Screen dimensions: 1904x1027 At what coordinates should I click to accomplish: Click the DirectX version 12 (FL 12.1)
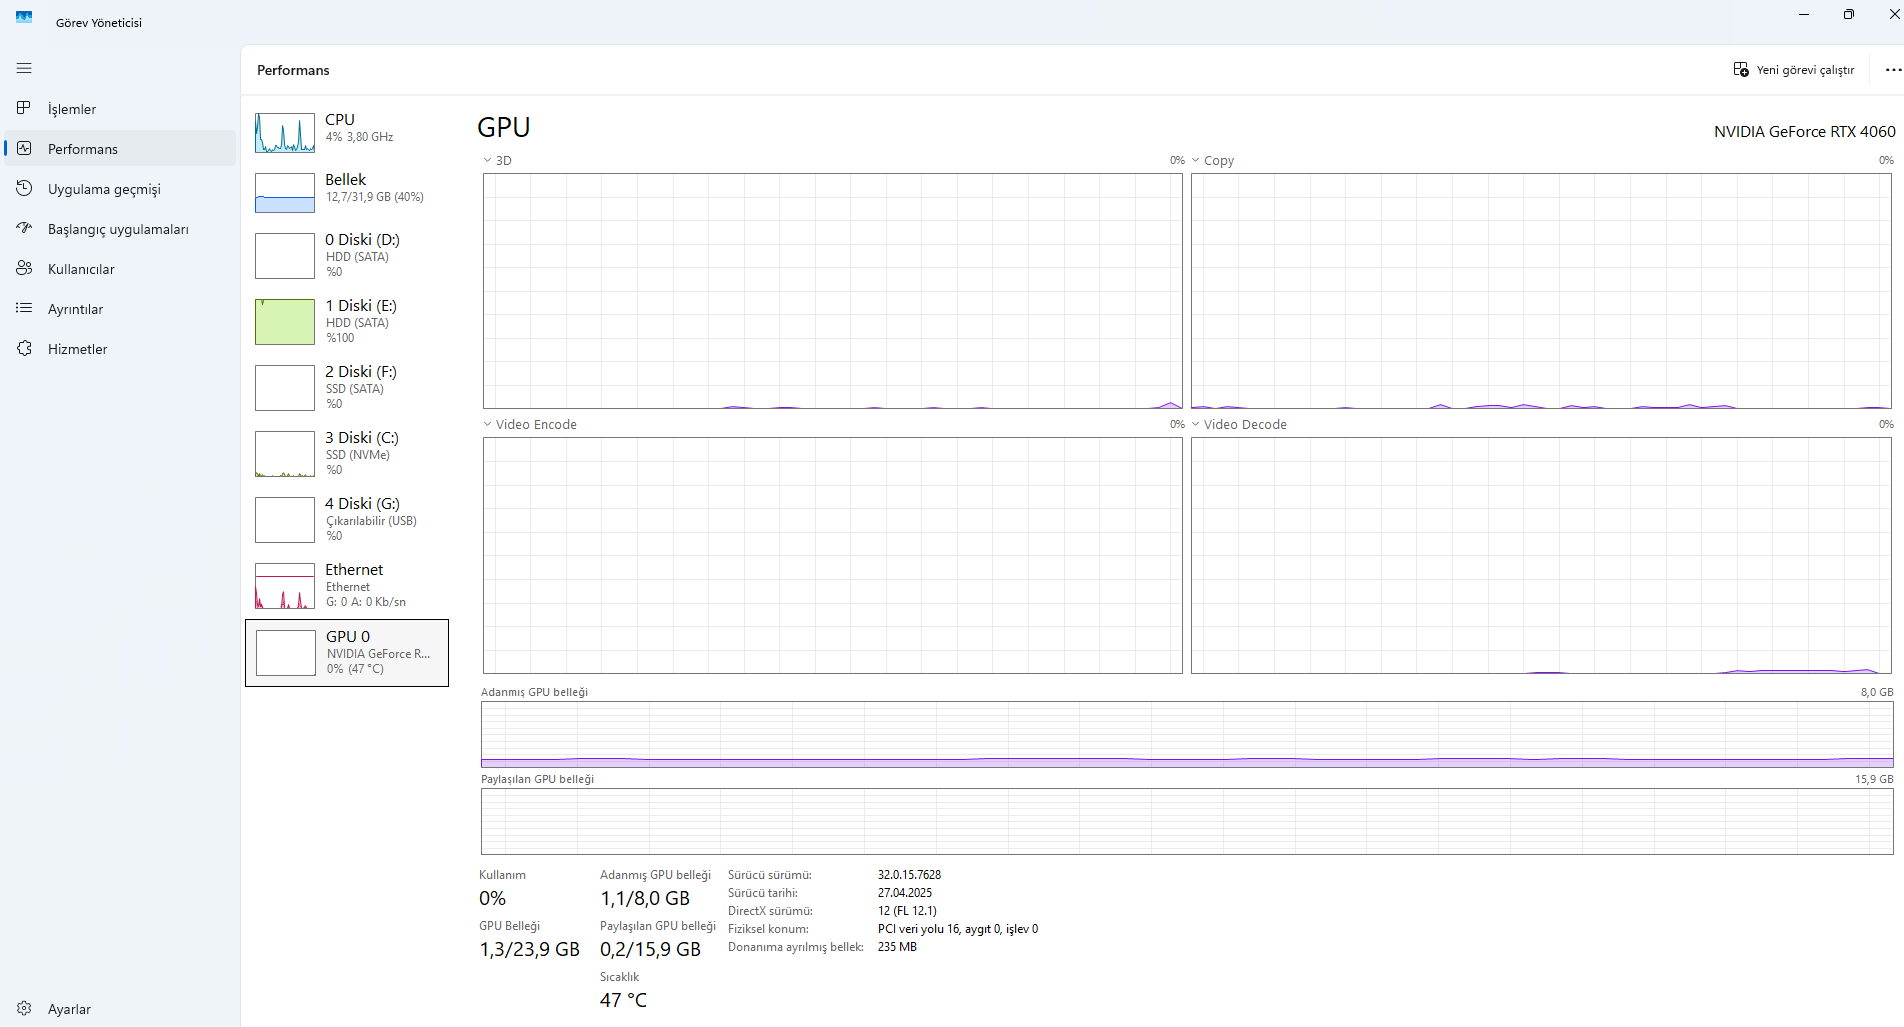(x=907, y=910)
